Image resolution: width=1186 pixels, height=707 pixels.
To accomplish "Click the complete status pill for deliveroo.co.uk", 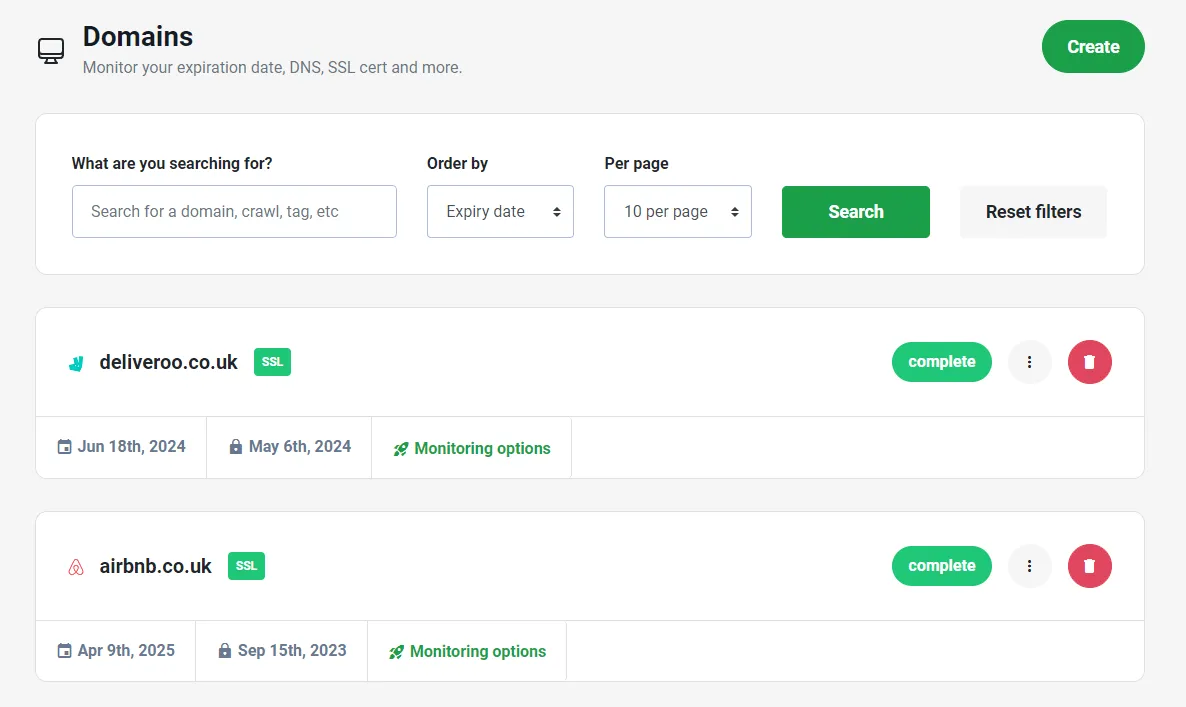I will point(941,362).
